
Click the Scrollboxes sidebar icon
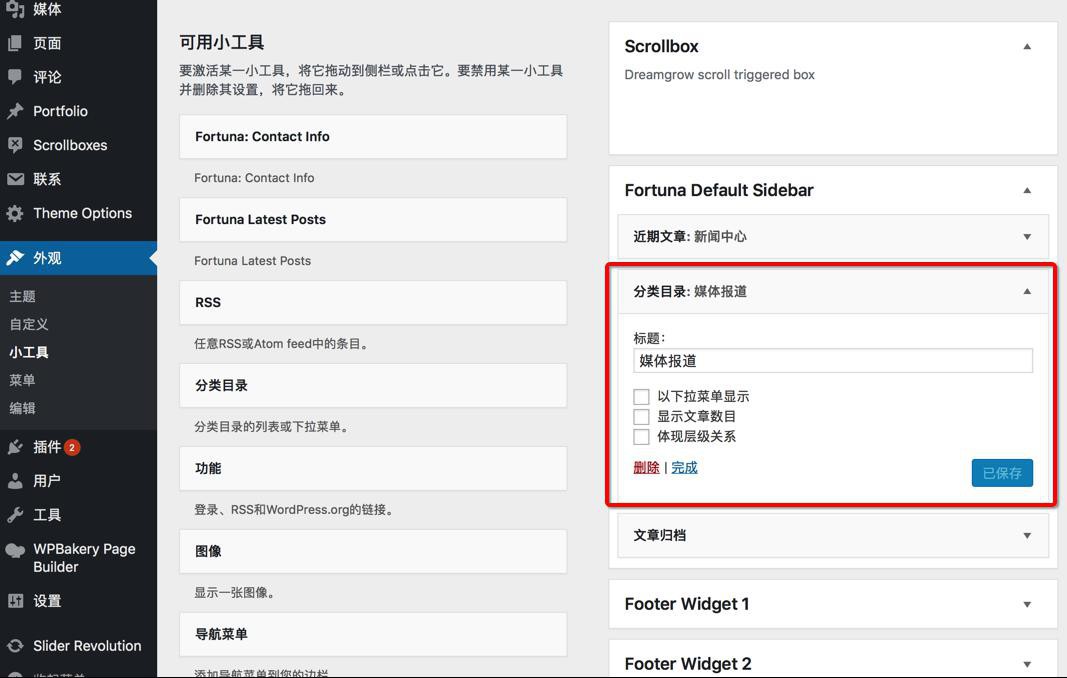[15, 145]
